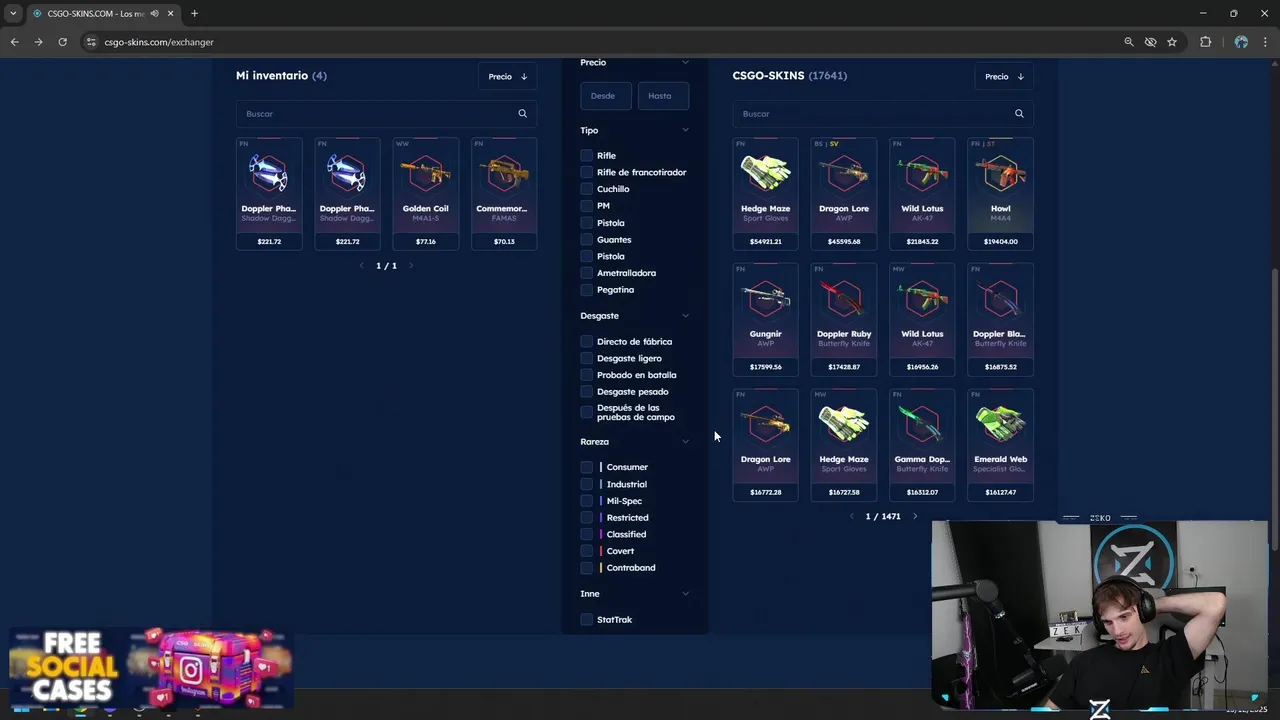The width and height of the screenshot is (1280, 720).
Task: Click the search magnifier in CSGO-SKINS list
Action: [1019, 113]
